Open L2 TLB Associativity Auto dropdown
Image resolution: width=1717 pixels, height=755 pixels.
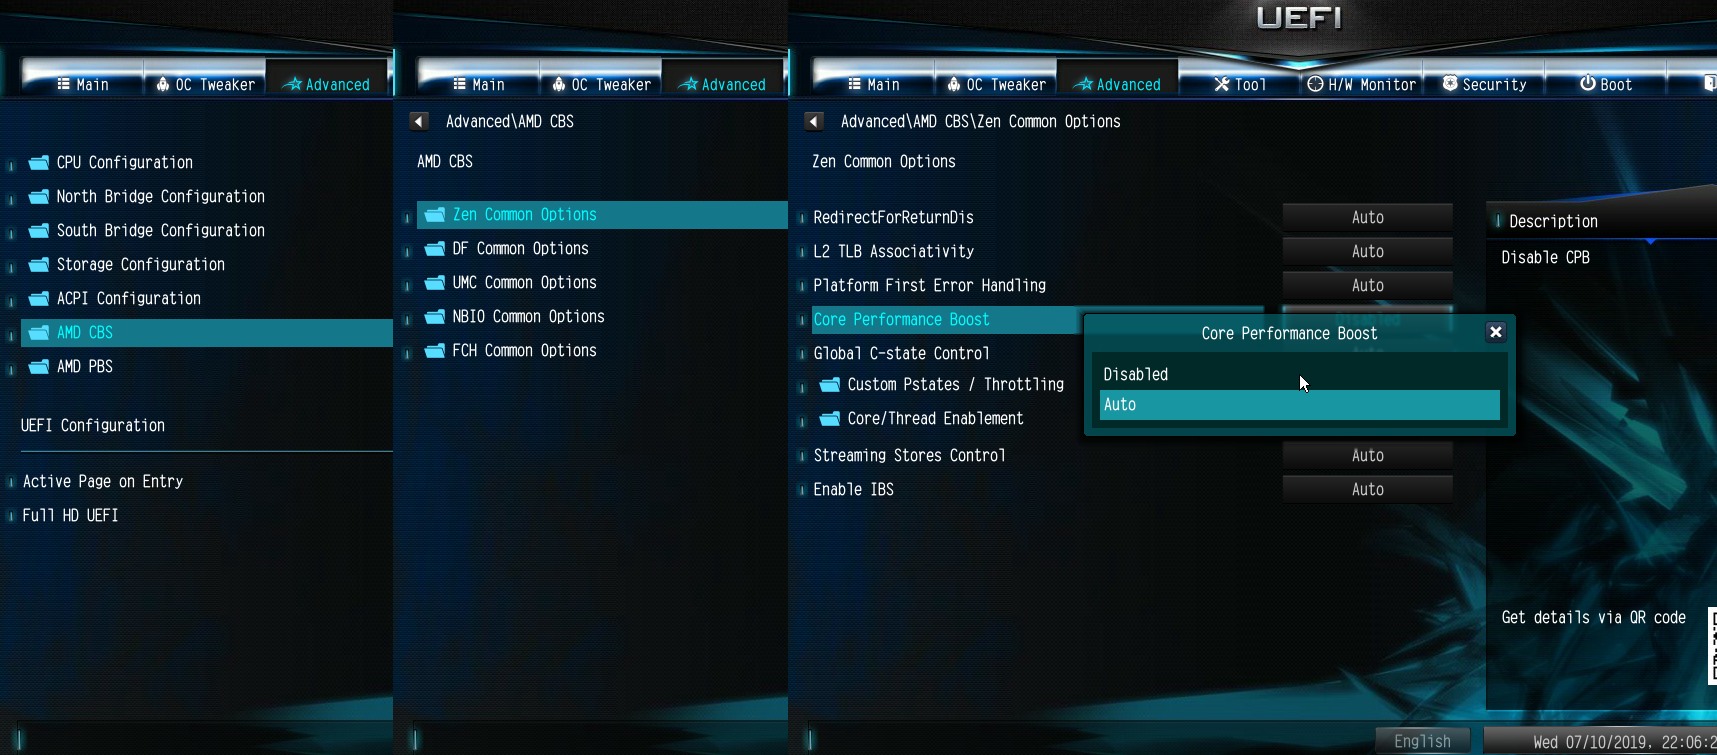point(1367,251)
